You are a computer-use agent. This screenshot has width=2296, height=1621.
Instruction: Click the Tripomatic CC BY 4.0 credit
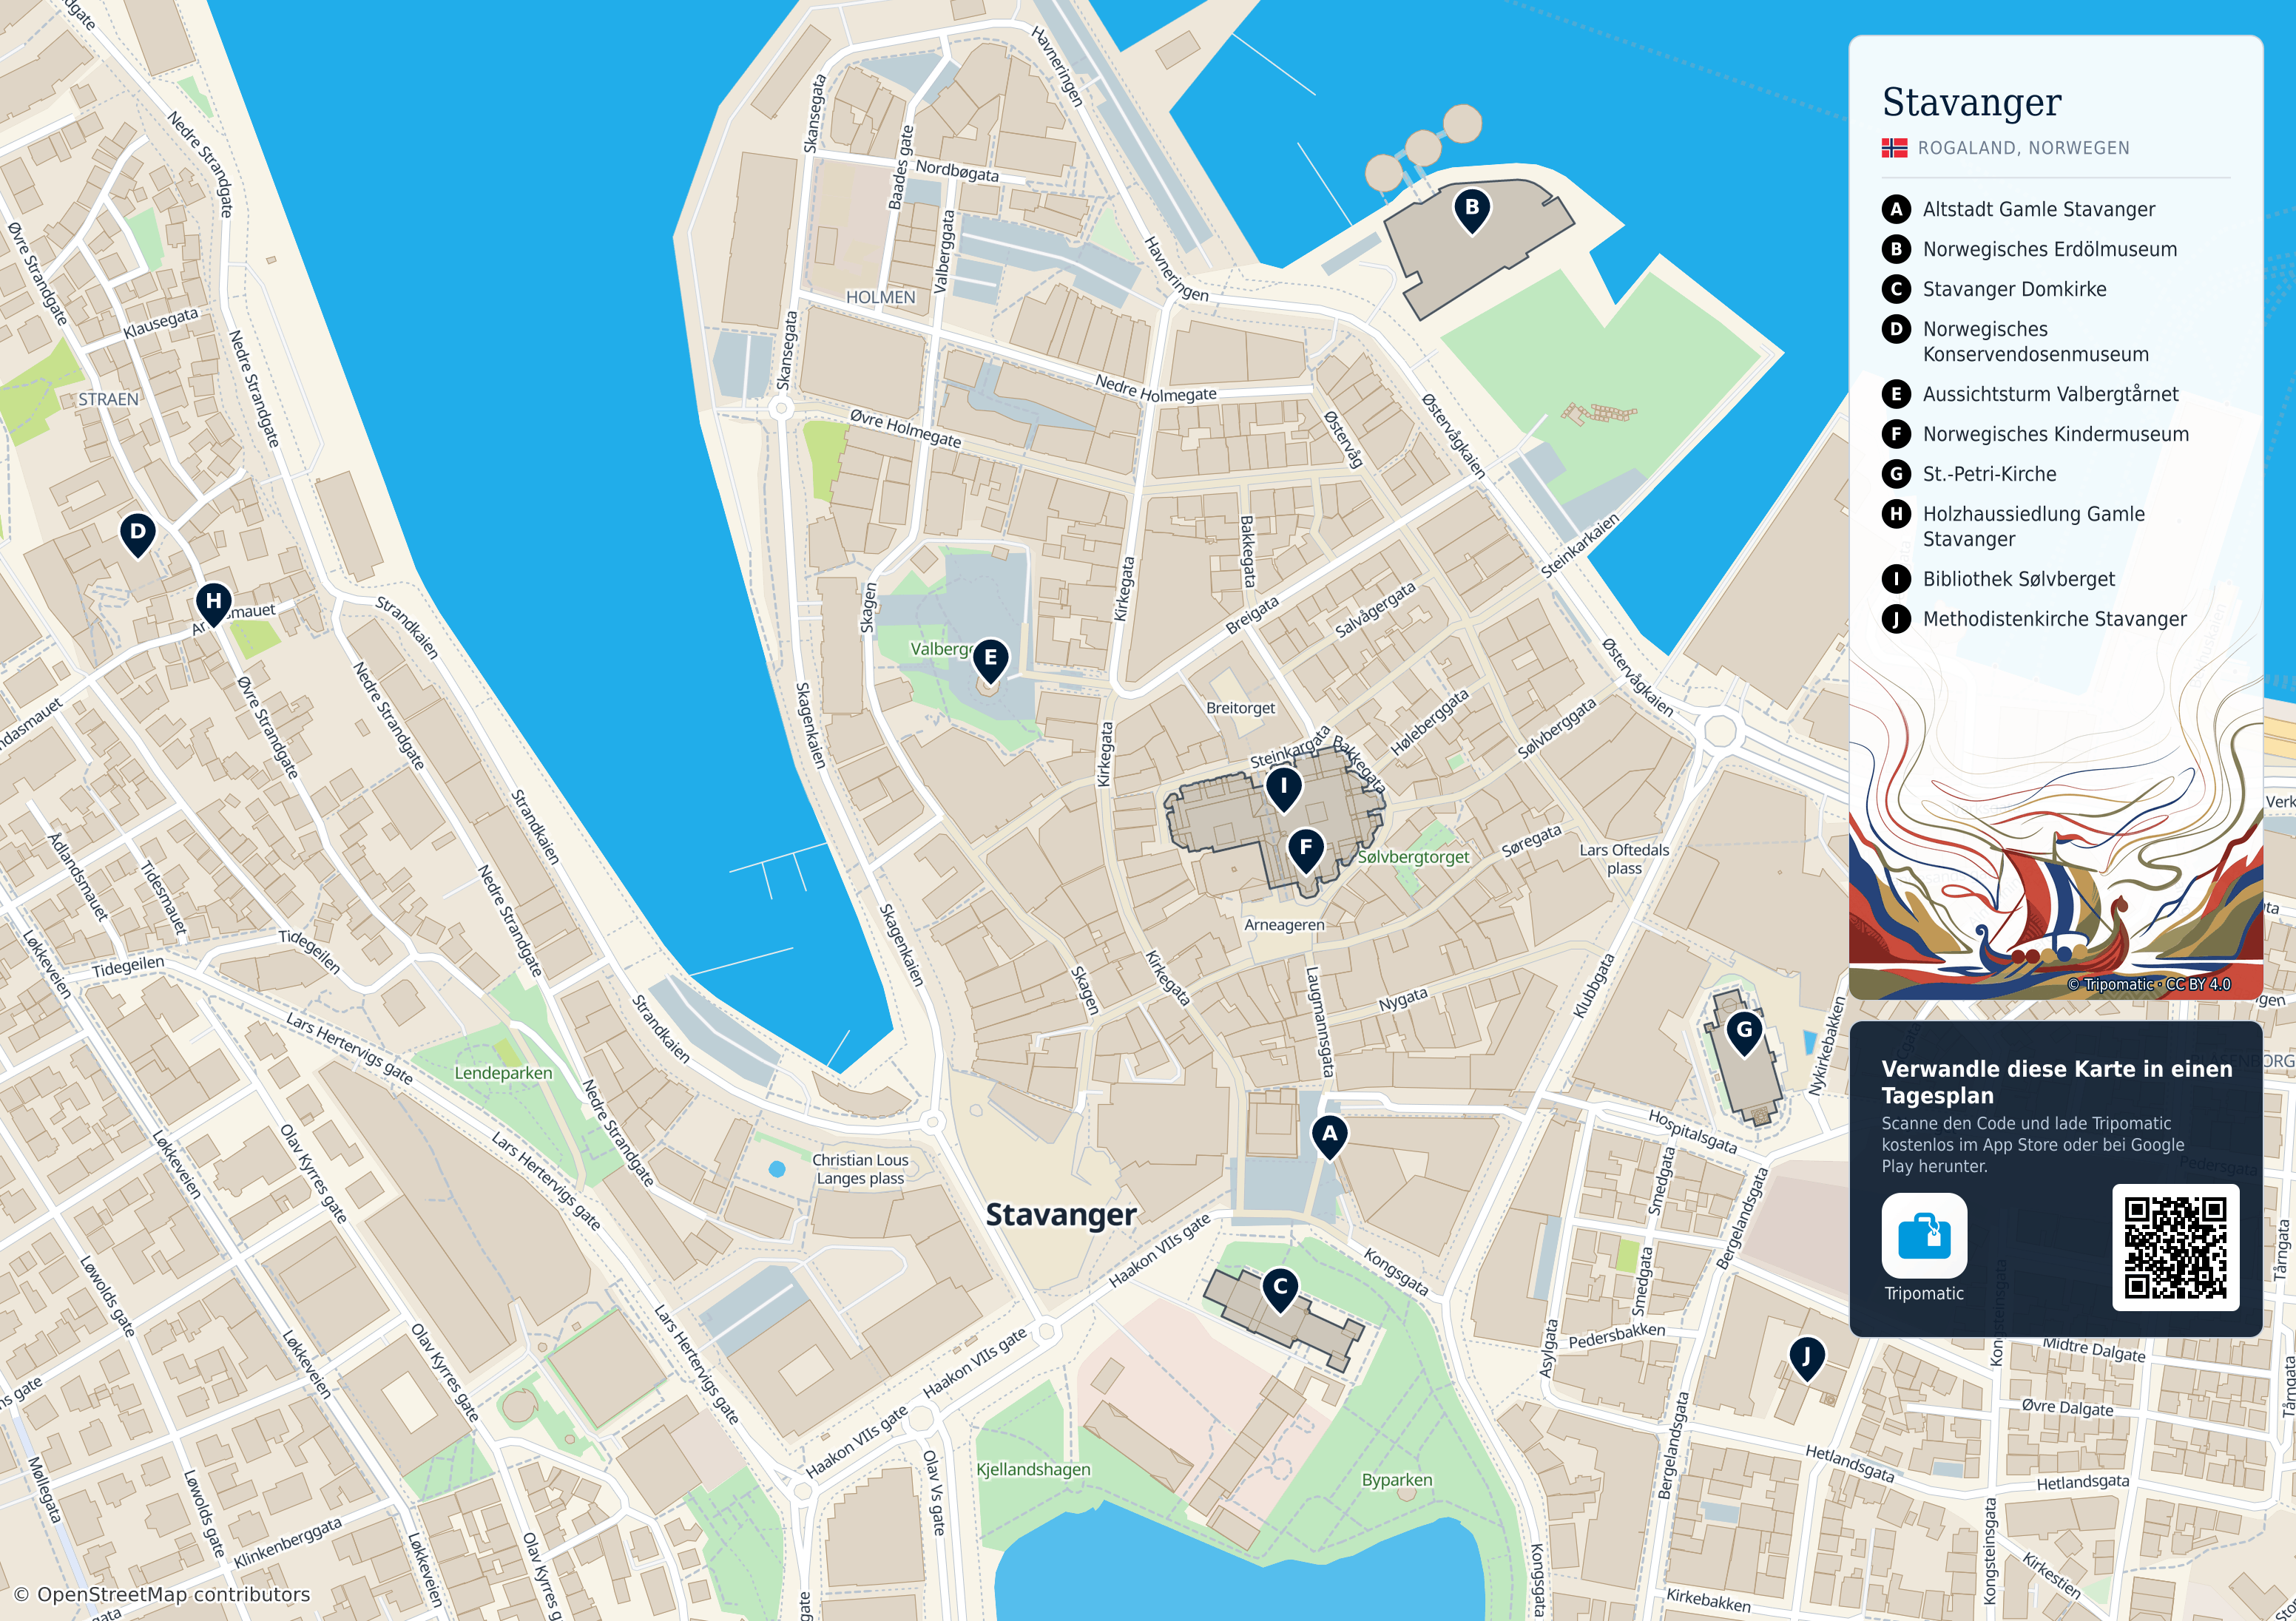(x=2149, y=984)
